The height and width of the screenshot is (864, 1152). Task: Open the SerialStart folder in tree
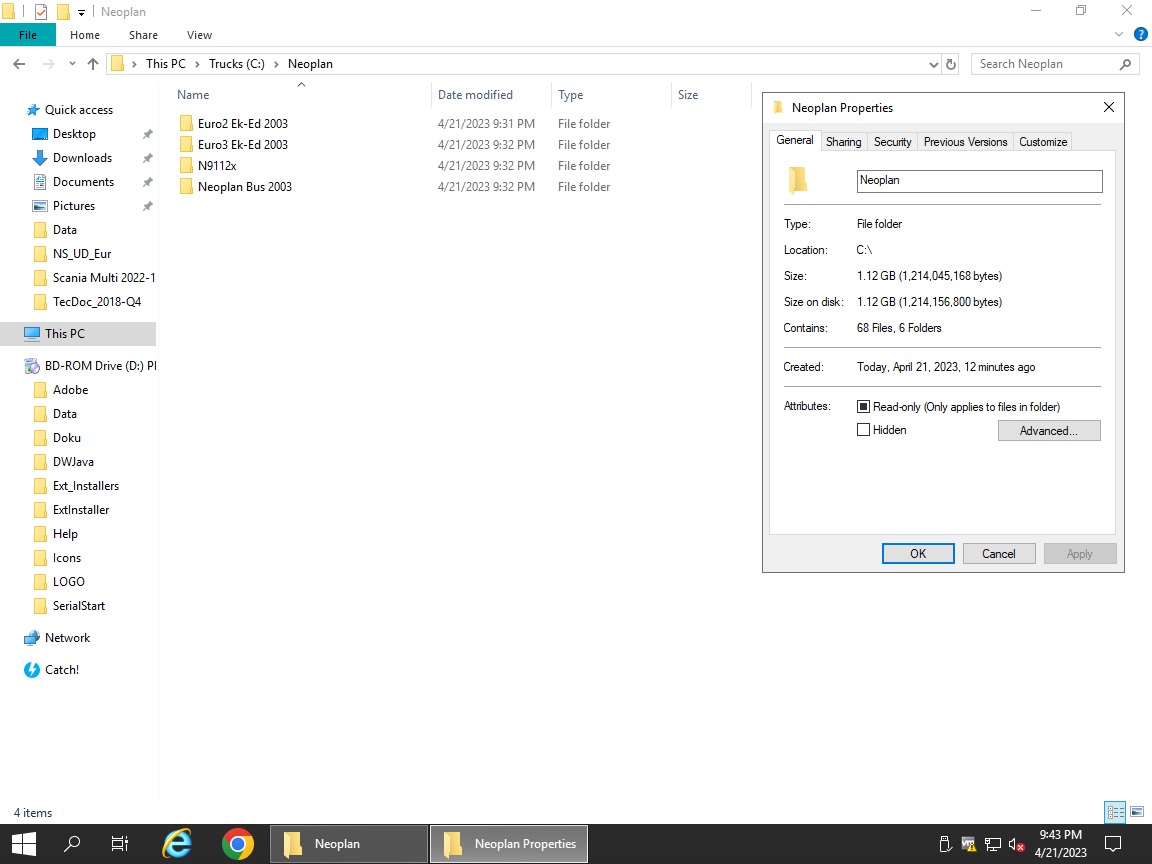79,605
